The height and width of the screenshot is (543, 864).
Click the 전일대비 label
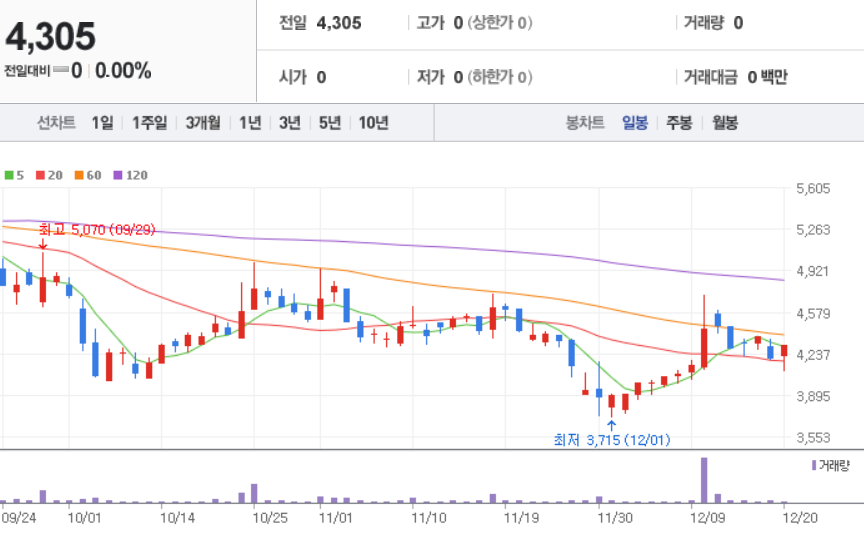point(27,71)
